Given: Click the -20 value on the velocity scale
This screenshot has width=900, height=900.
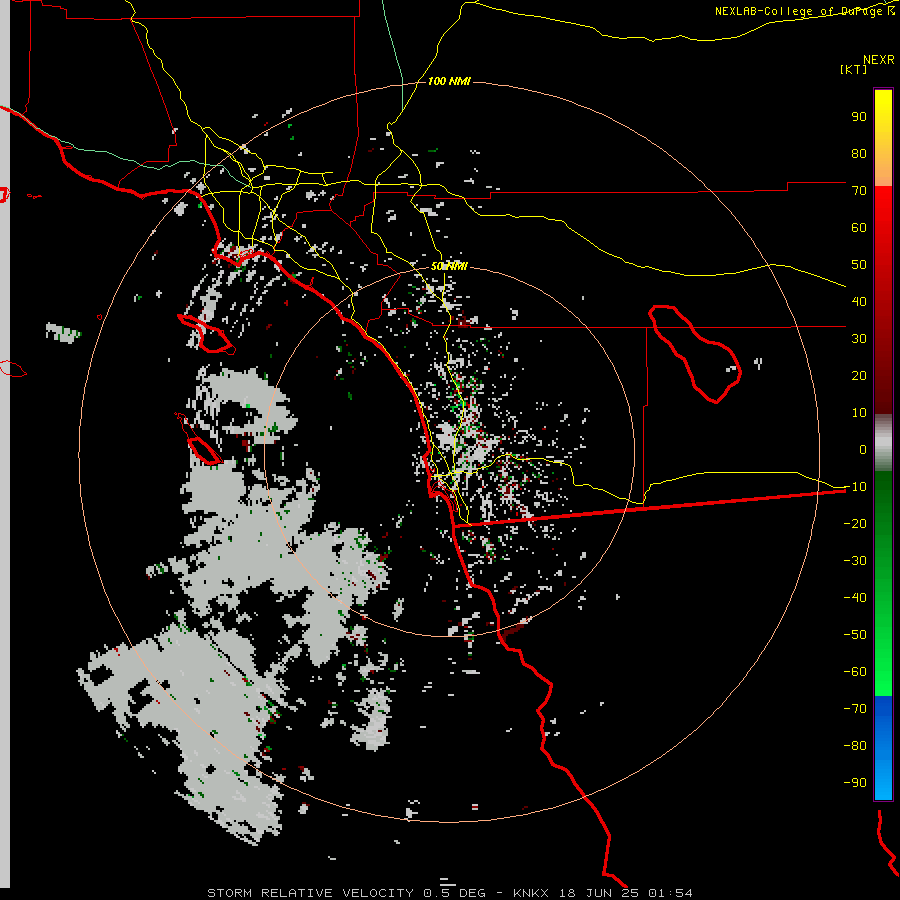Looking at the screenshot, I should click(x=855, y=523).
